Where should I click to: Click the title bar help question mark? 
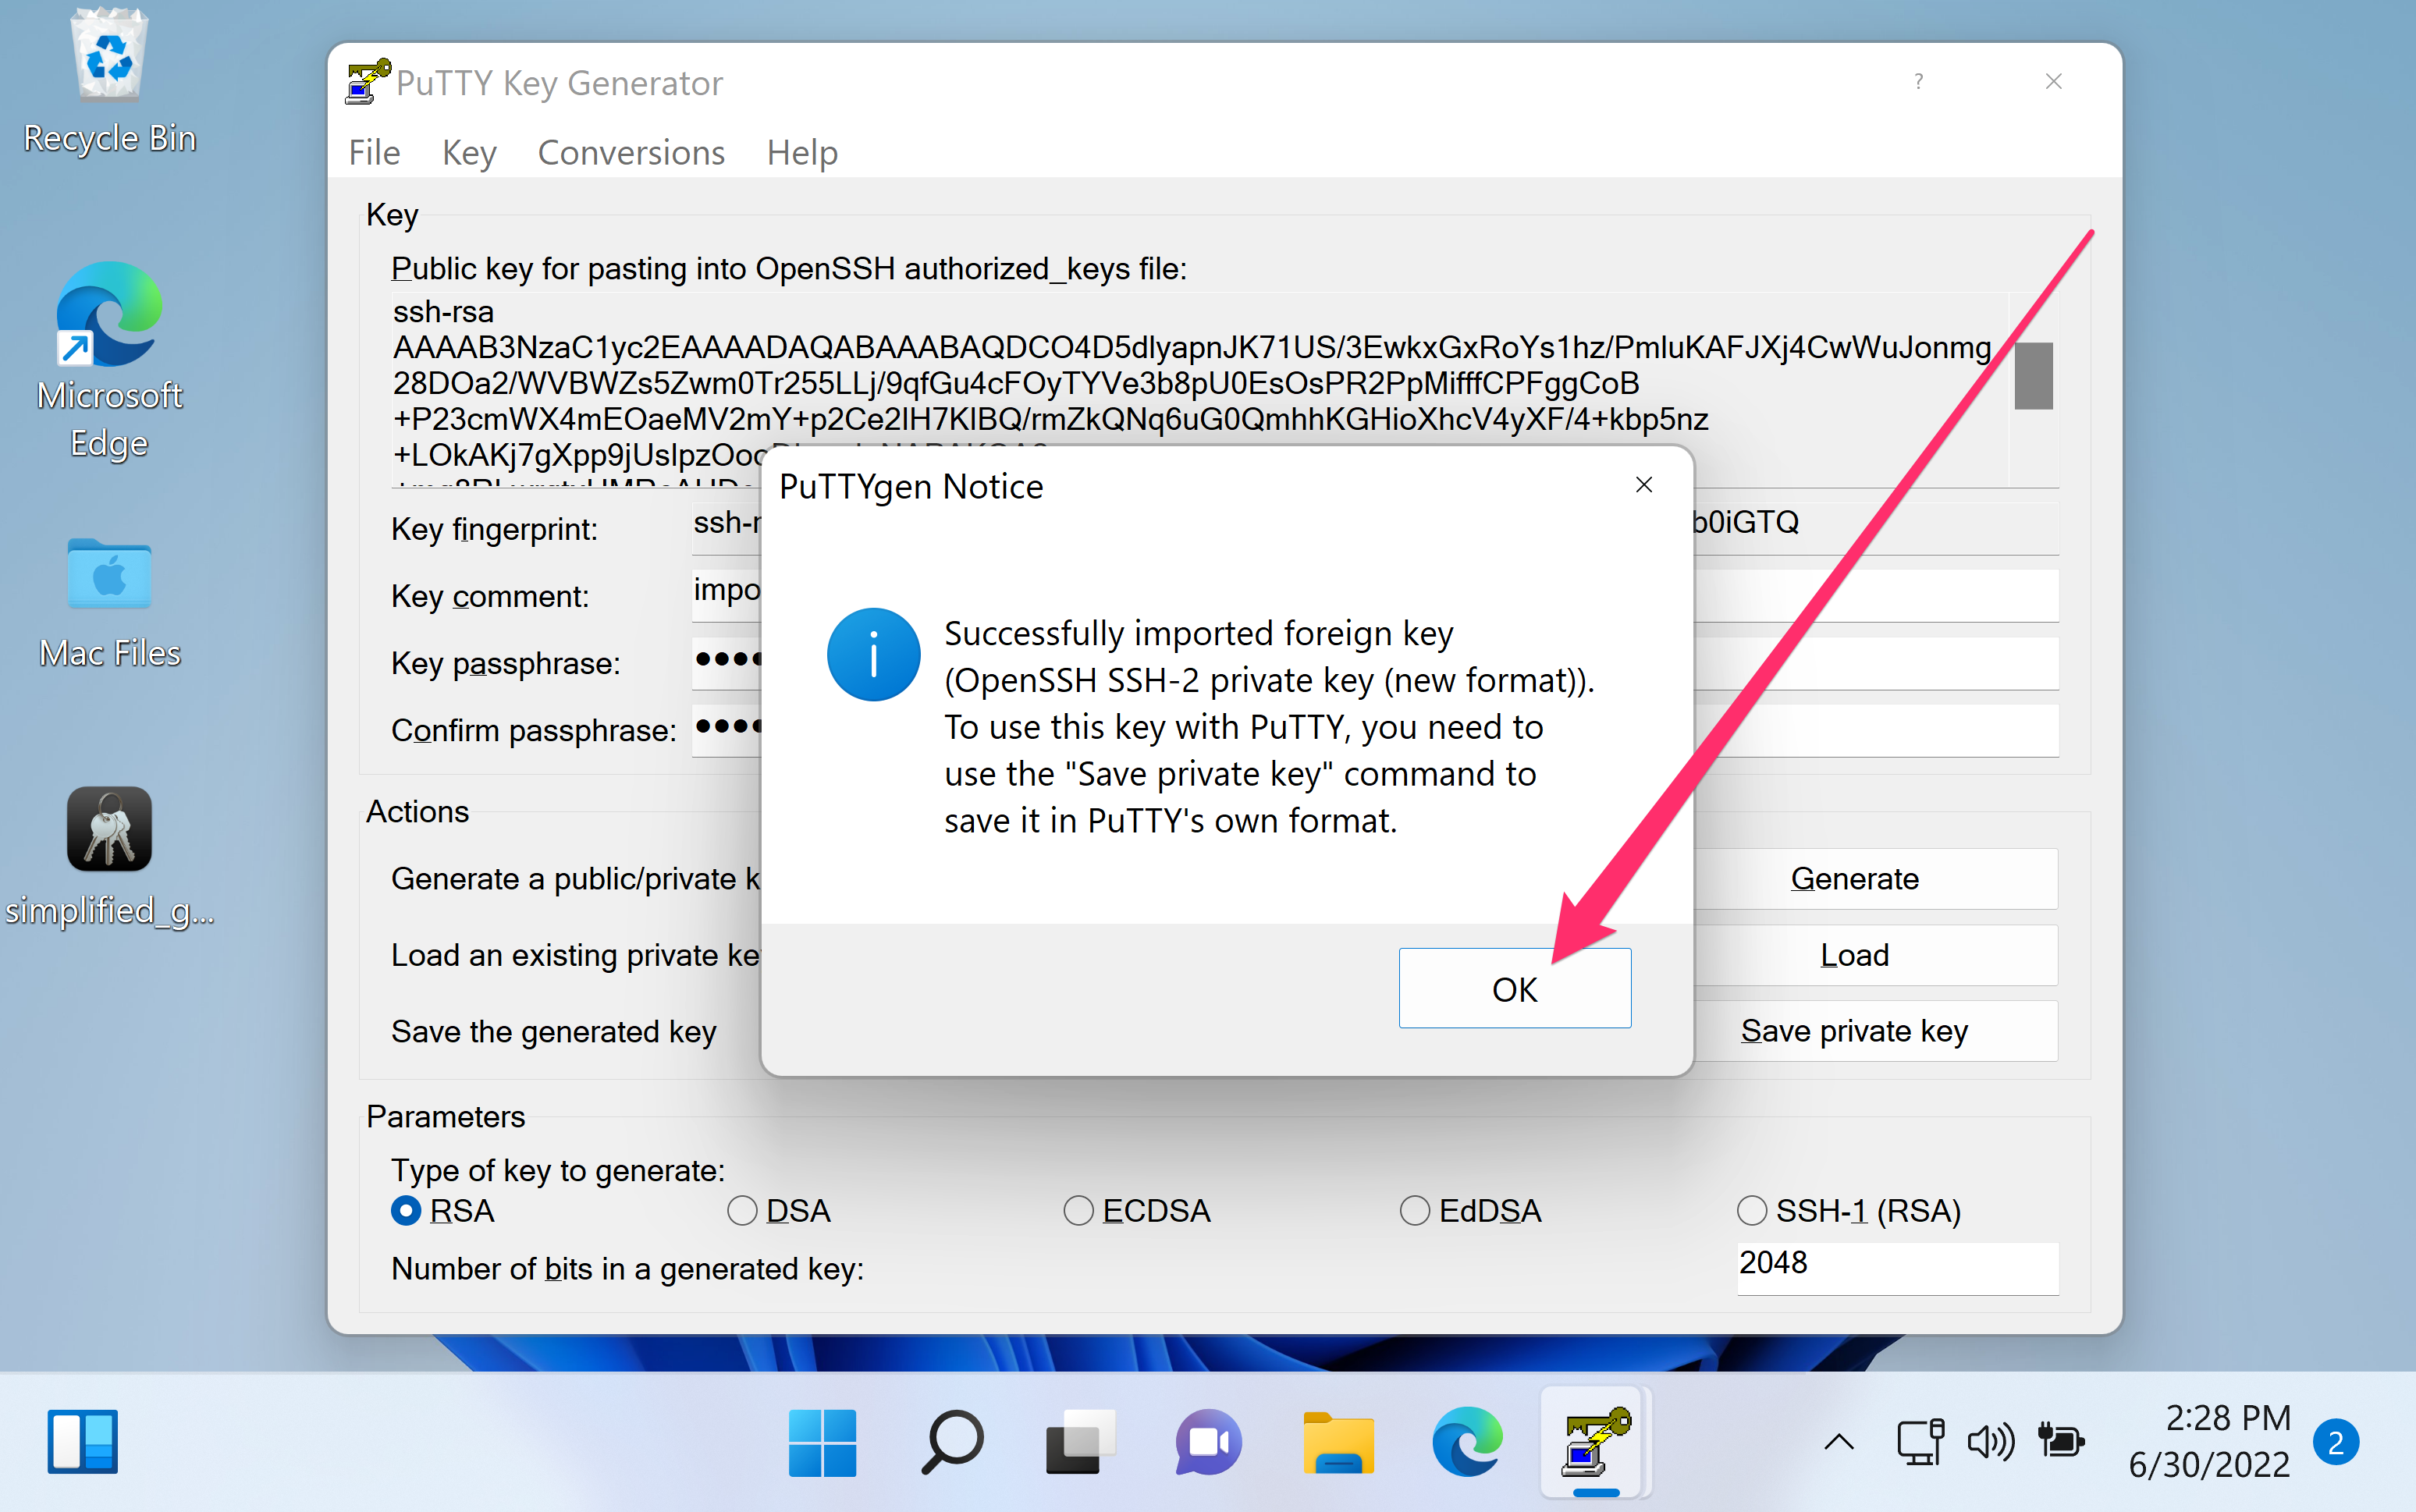pos(1918,81)
